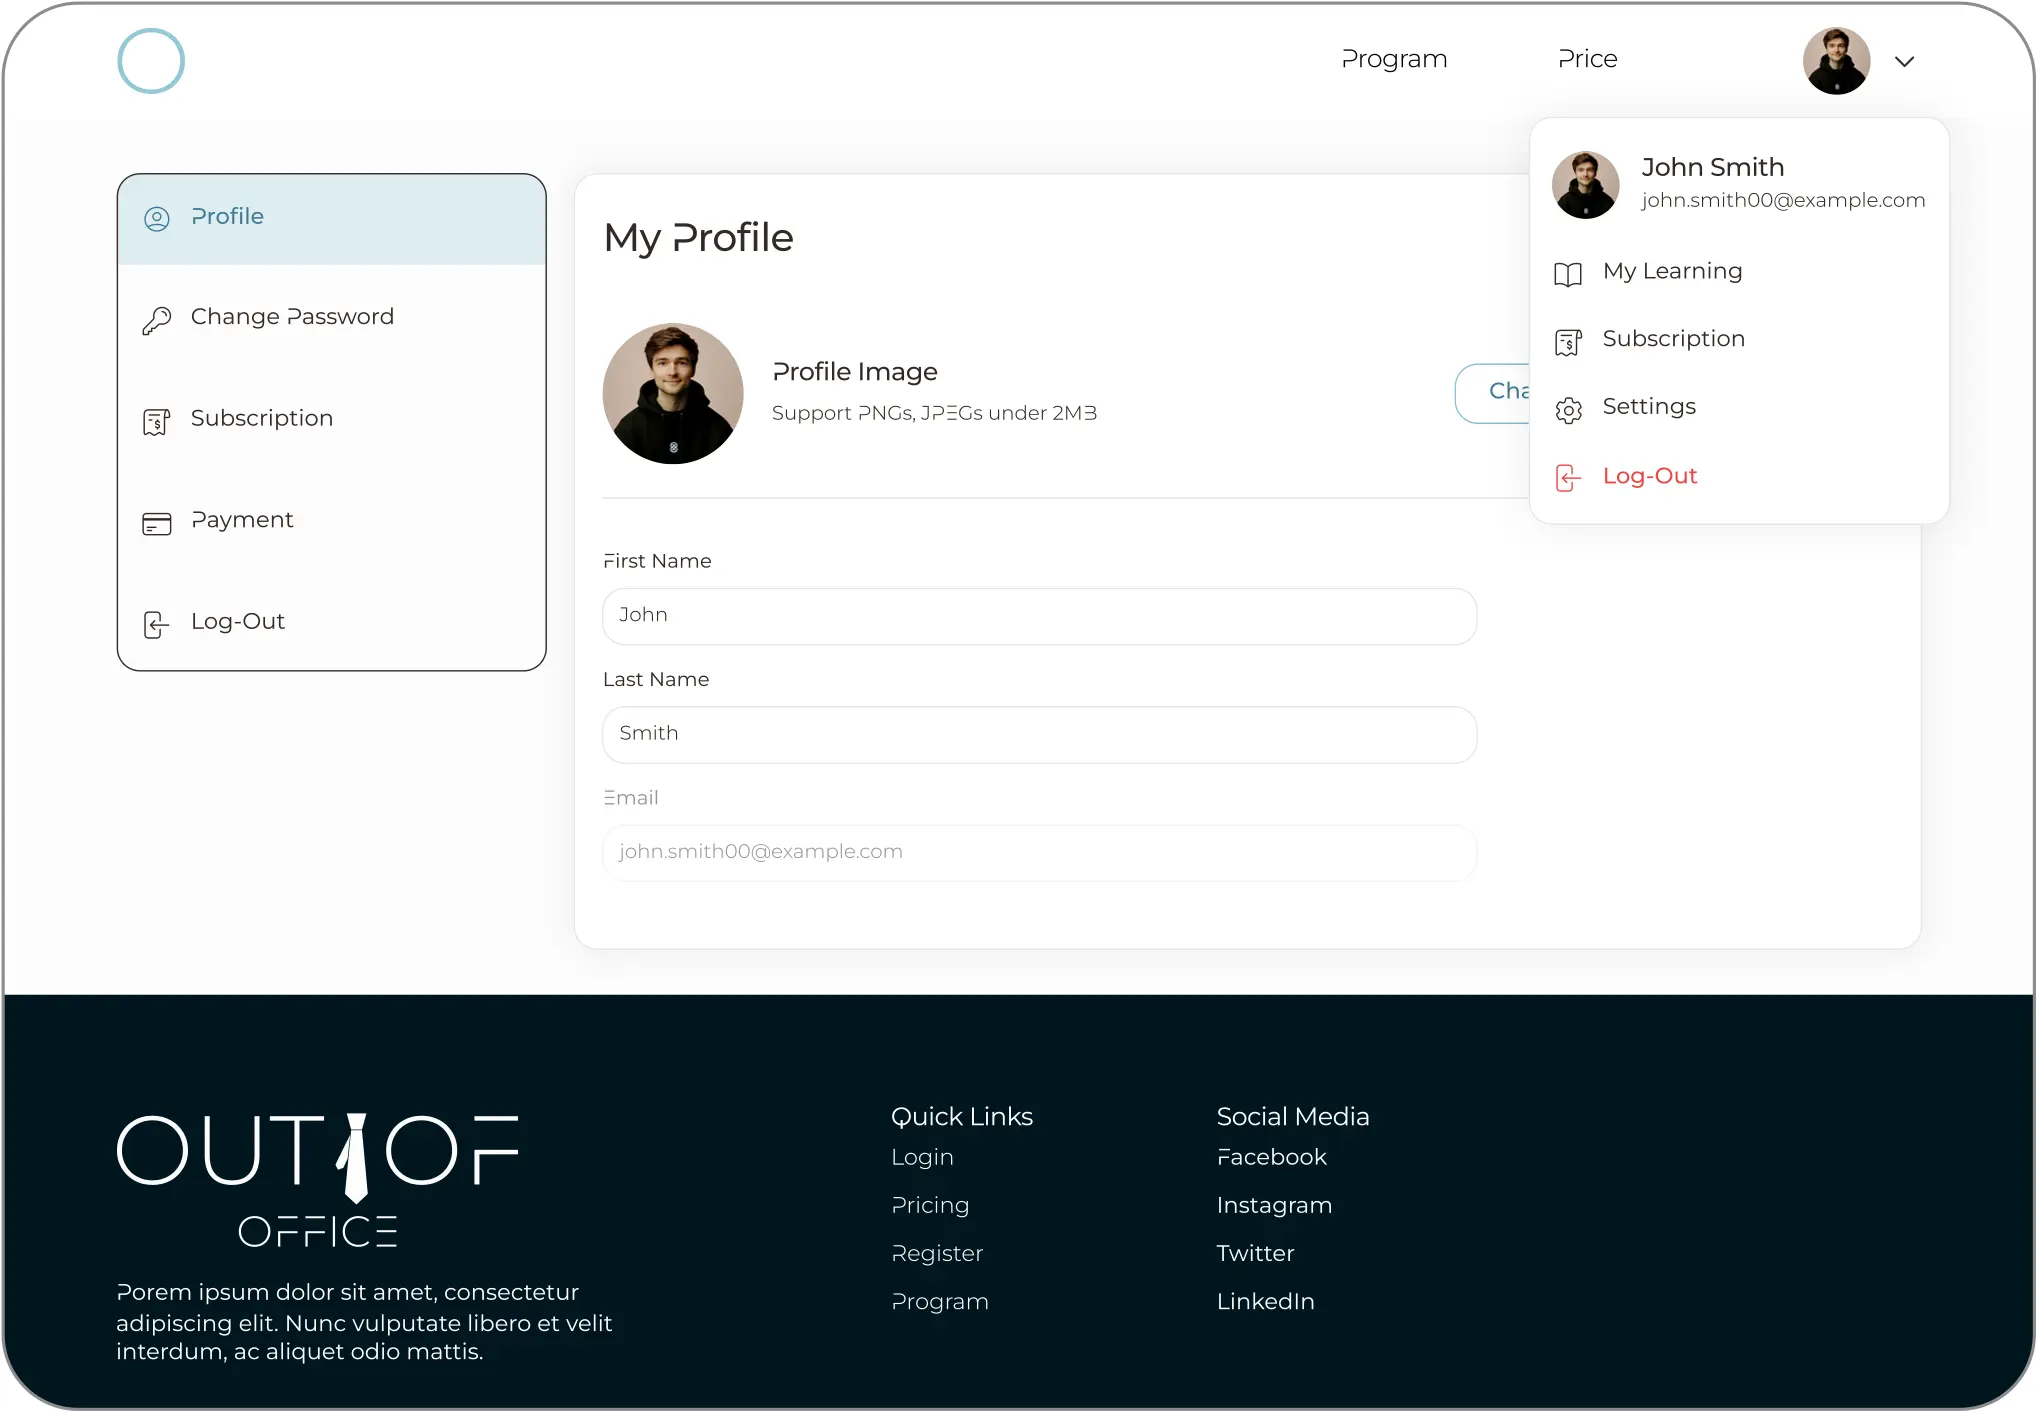The width and height of the screenshot is (2037, 1412).
Task: Click the circular logo in header
Action: [151, 61]
